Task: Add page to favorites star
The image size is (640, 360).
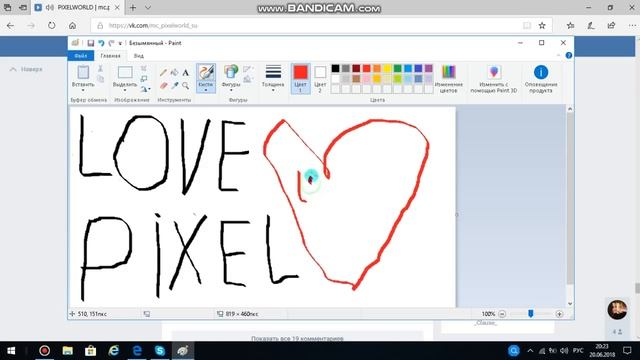Action: point(542,25)
